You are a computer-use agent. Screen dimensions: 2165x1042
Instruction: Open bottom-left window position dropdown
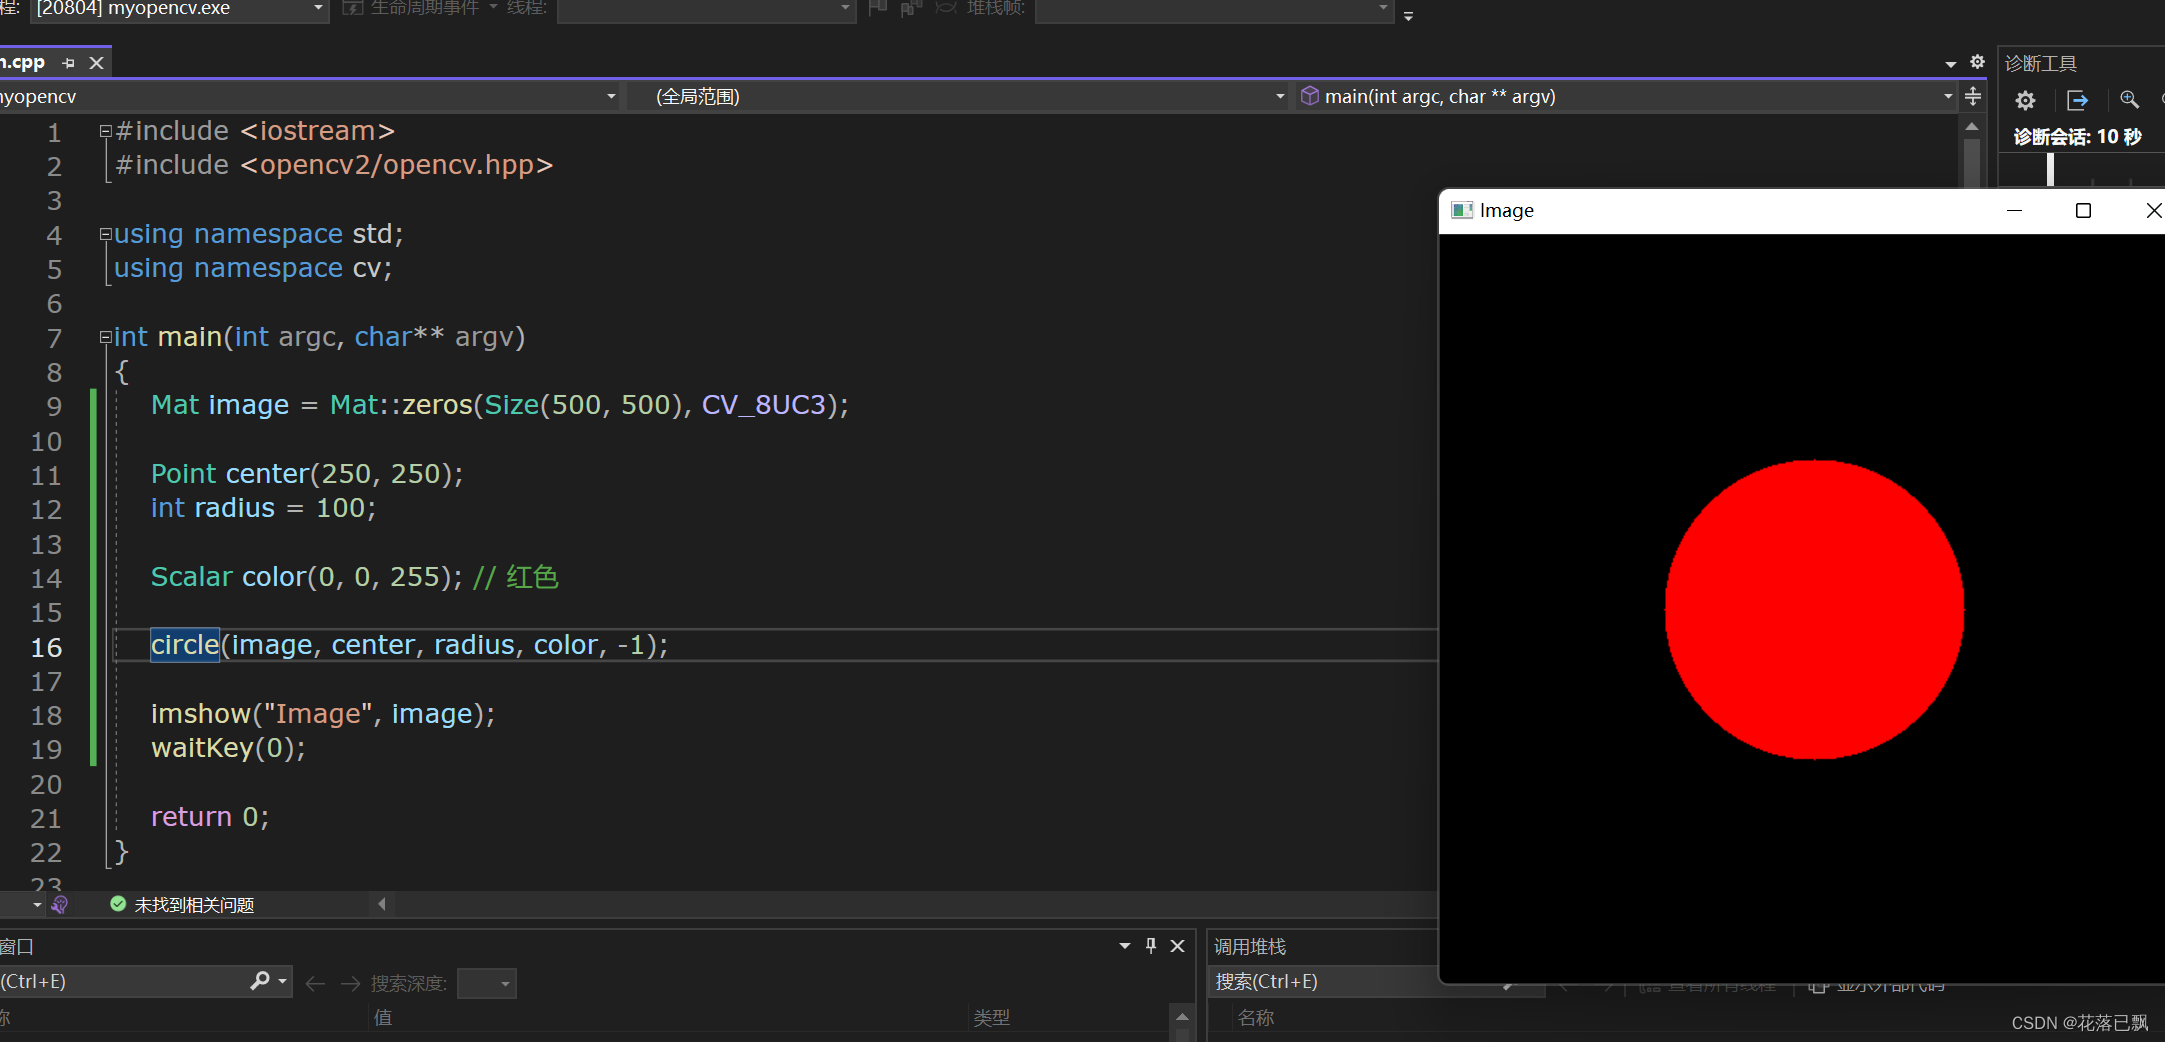click(1125, 945)
